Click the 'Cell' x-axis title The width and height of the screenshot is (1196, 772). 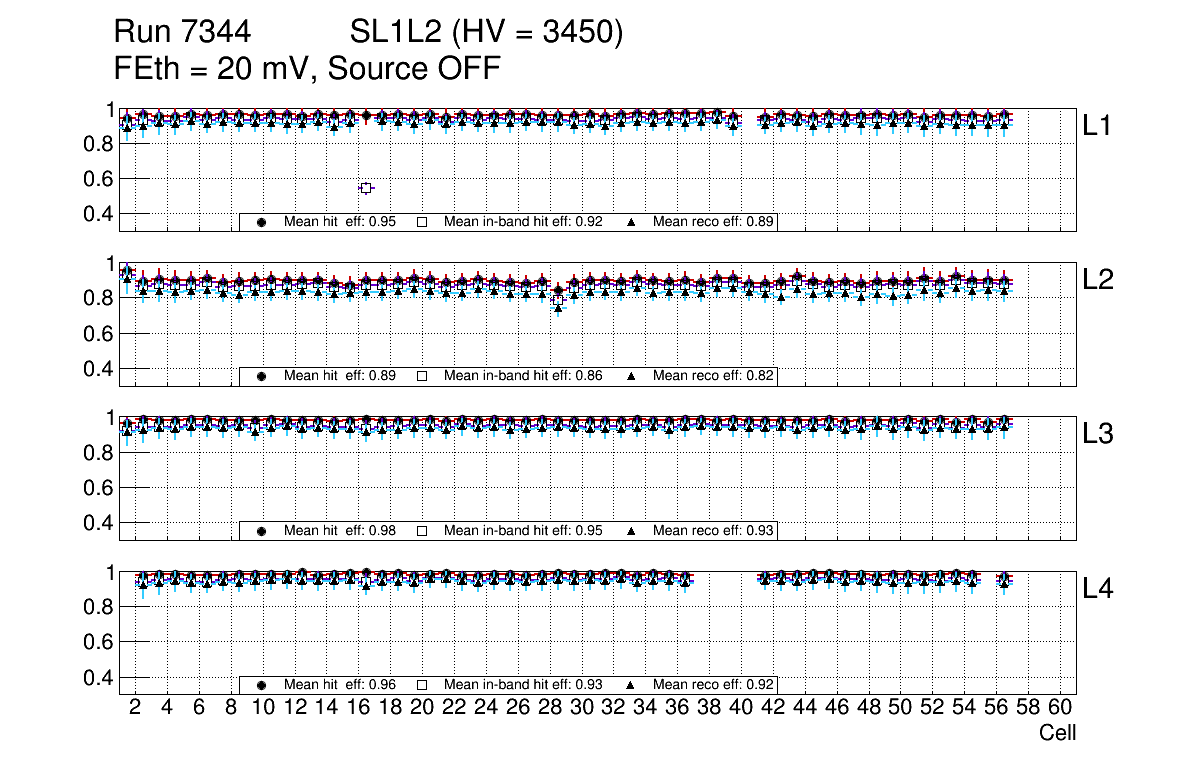1057,733
